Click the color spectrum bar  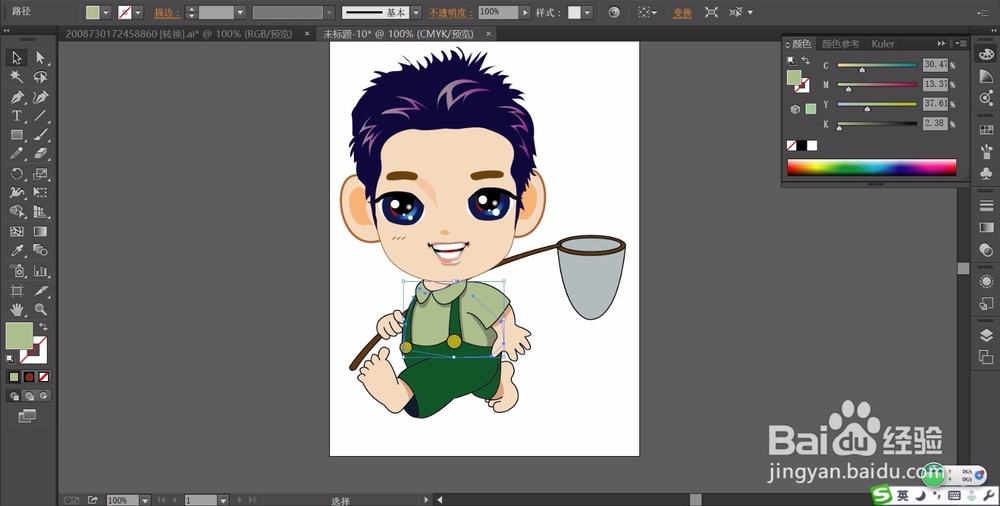872,167
